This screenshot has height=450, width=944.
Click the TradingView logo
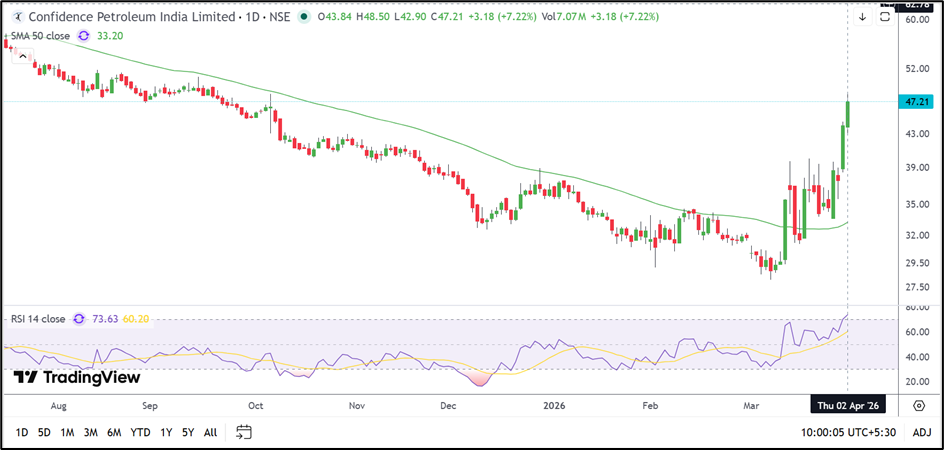coord(77,377)
